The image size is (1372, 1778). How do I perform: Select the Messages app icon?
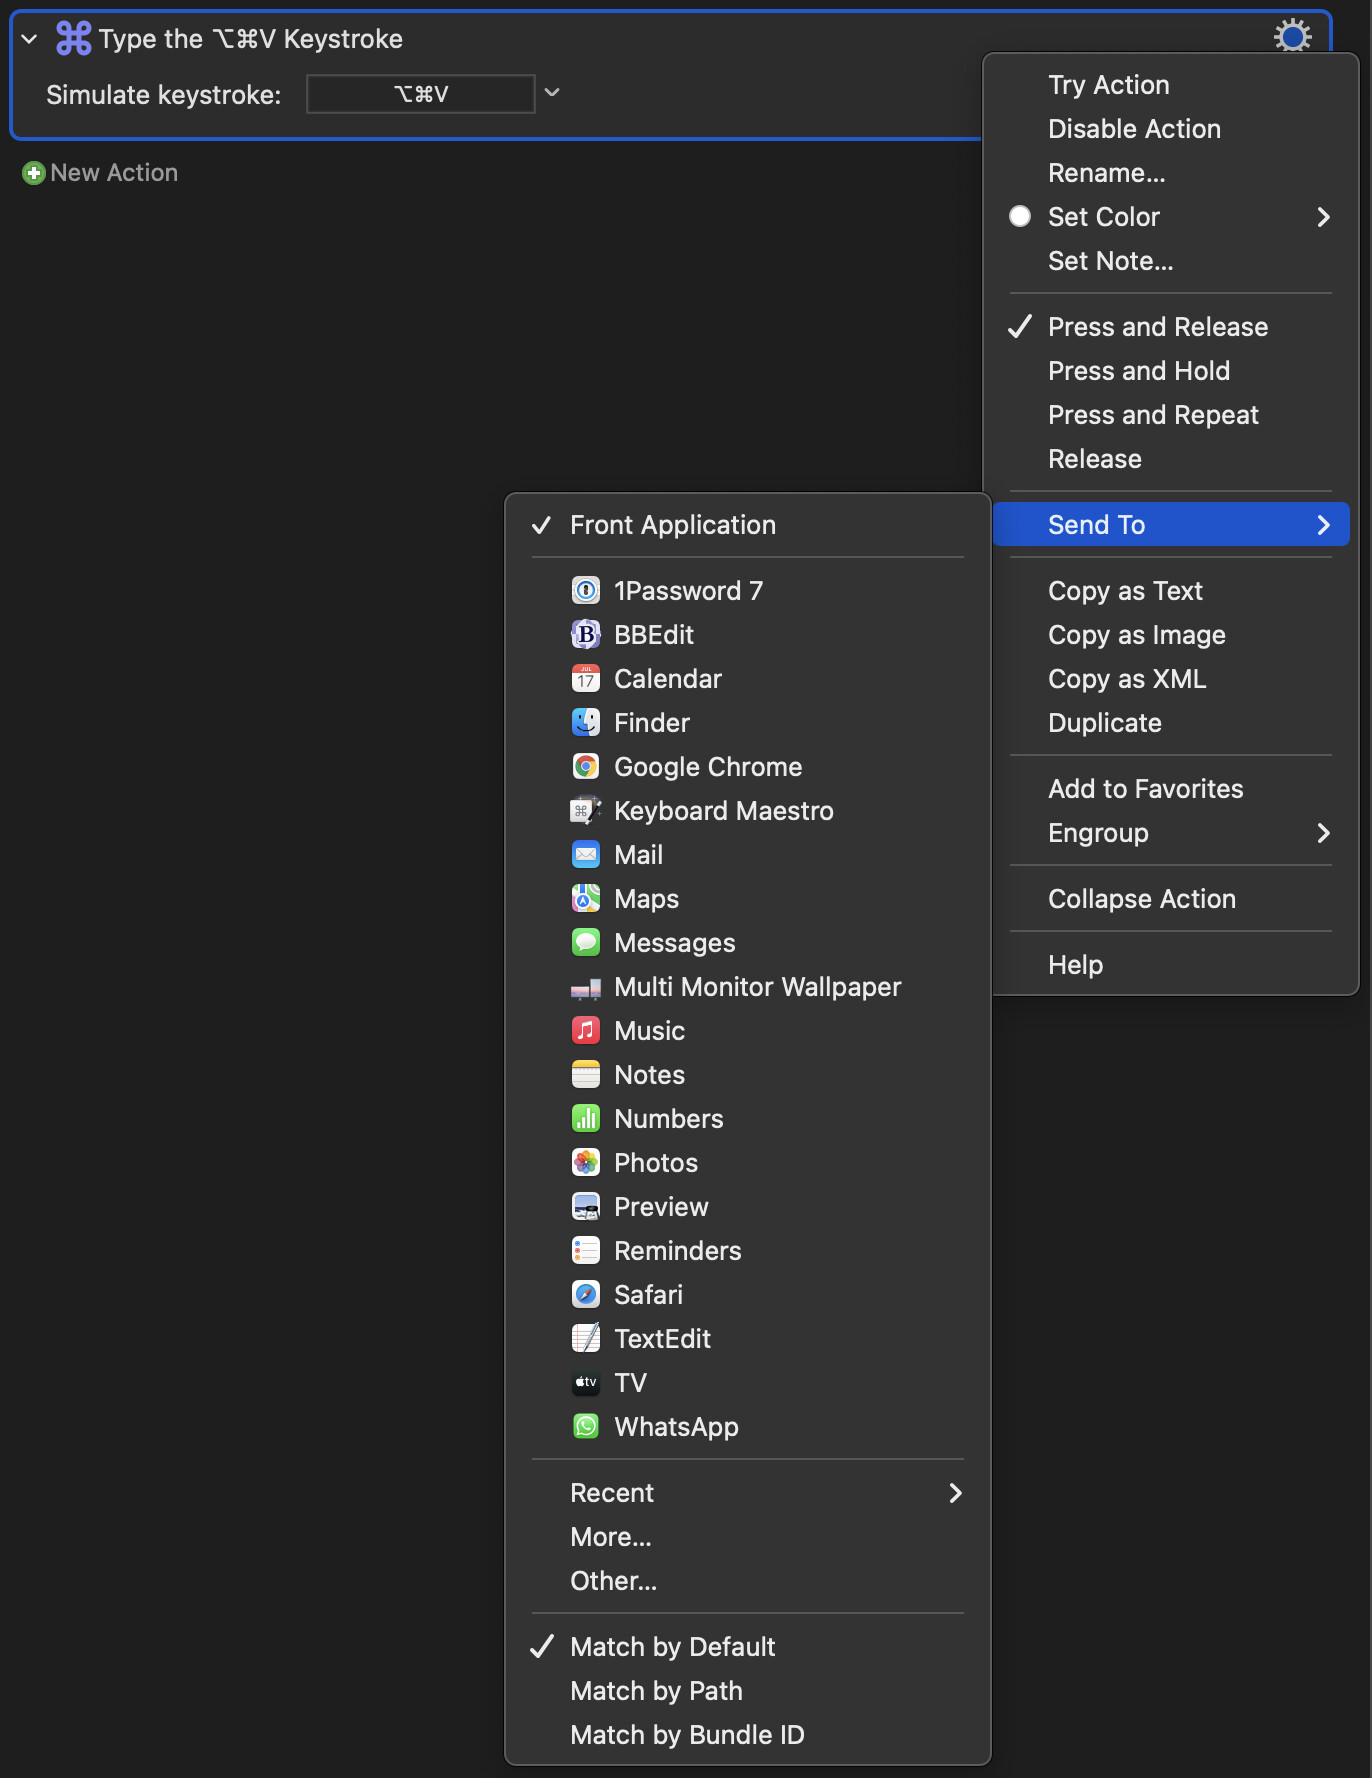tap(586, 942)
